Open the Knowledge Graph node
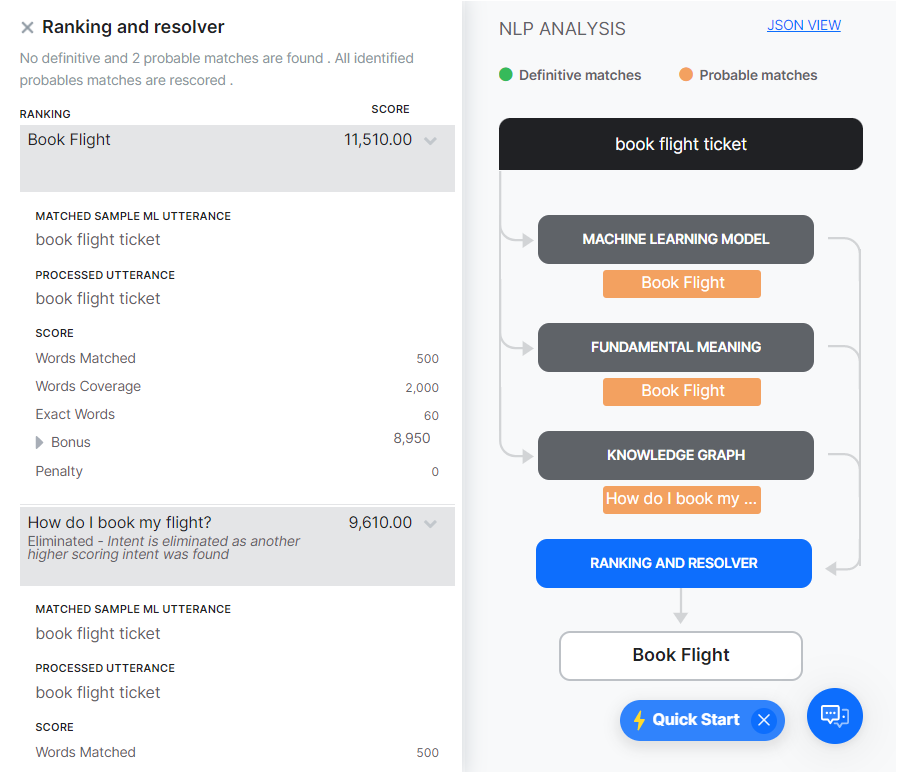 tap(675, 456)
